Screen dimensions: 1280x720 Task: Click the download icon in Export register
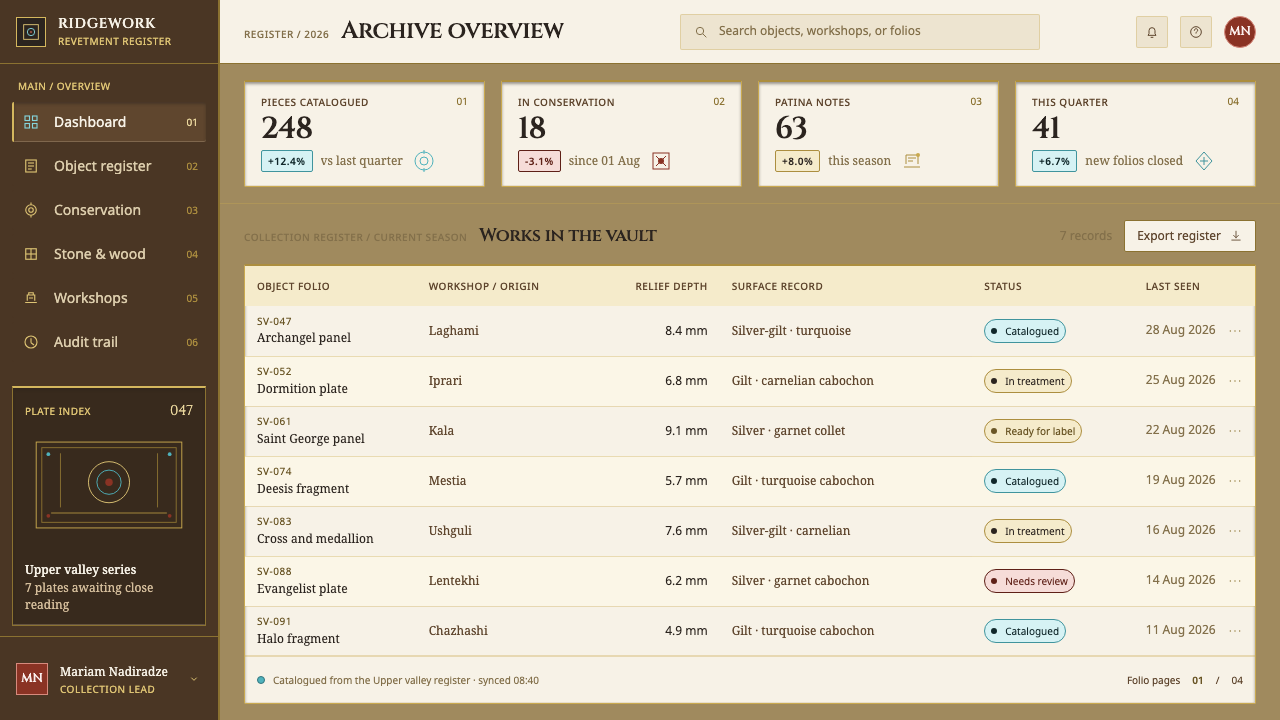point(1236,236)
